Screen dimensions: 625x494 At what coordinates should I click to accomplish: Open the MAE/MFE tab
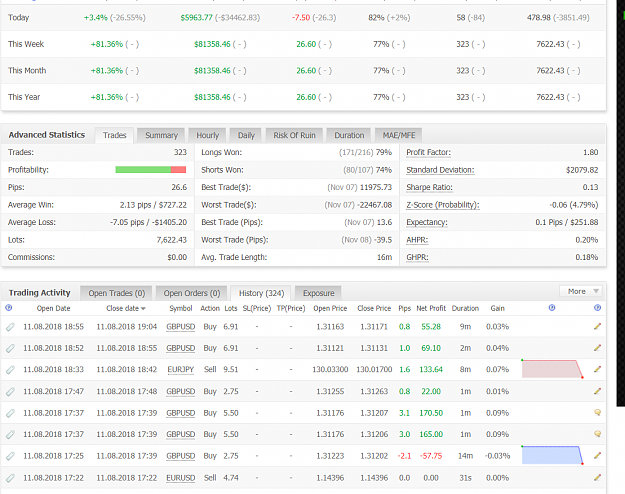399,136
